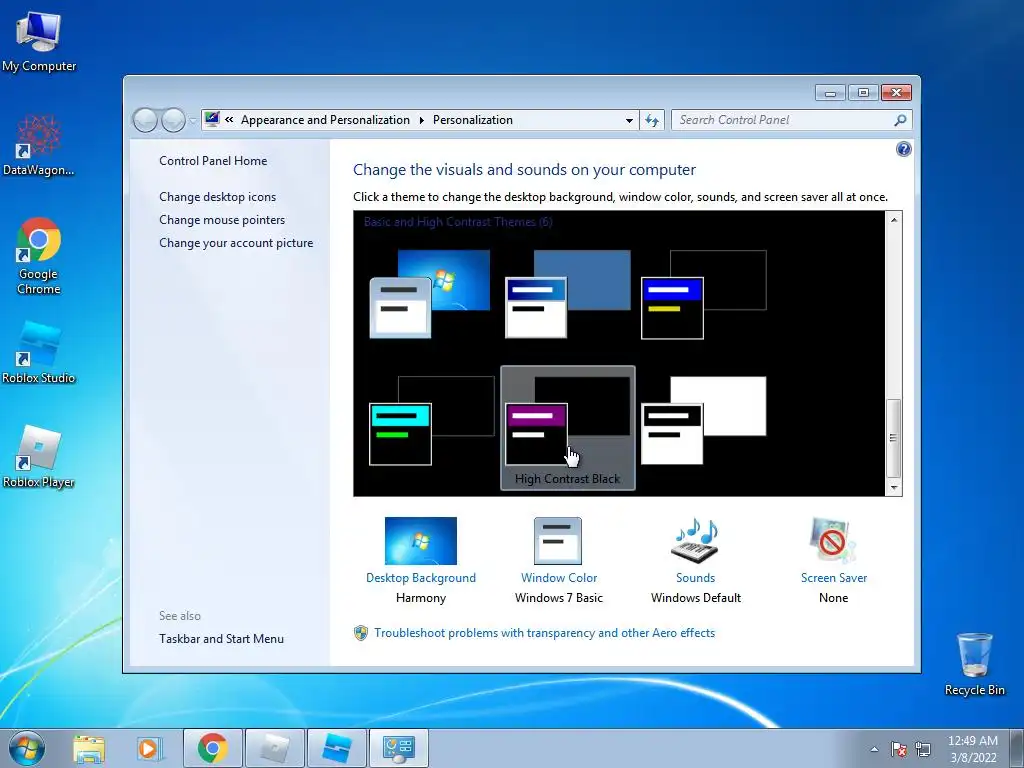Screen dimensions: 1024x768
Task: Select the Control Panel taskbar button
Action: [x=398, y=748]
